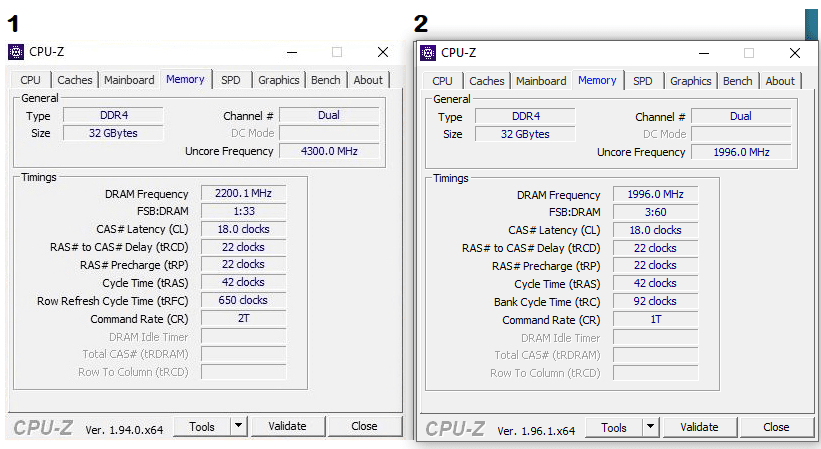The height and width of the screenshot is (449, 821).
Task: Open the Bench tab in the Ver. 1.94 window
Action: coord(326,80)
